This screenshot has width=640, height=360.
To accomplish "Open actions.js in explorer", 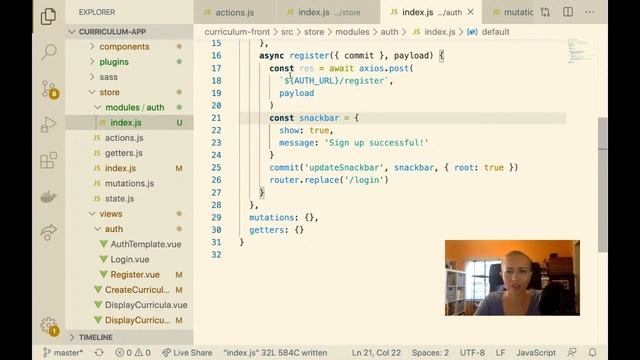I will point(129,138).
